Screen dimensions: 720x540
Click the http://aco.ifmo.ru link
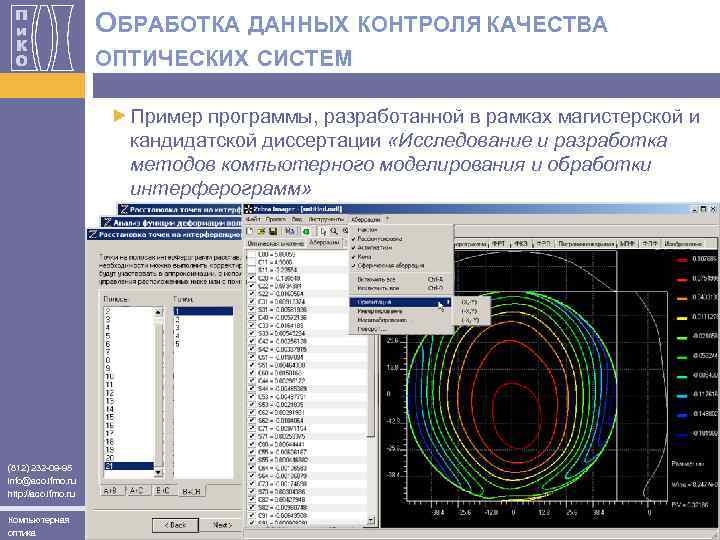tap(41, 494)
